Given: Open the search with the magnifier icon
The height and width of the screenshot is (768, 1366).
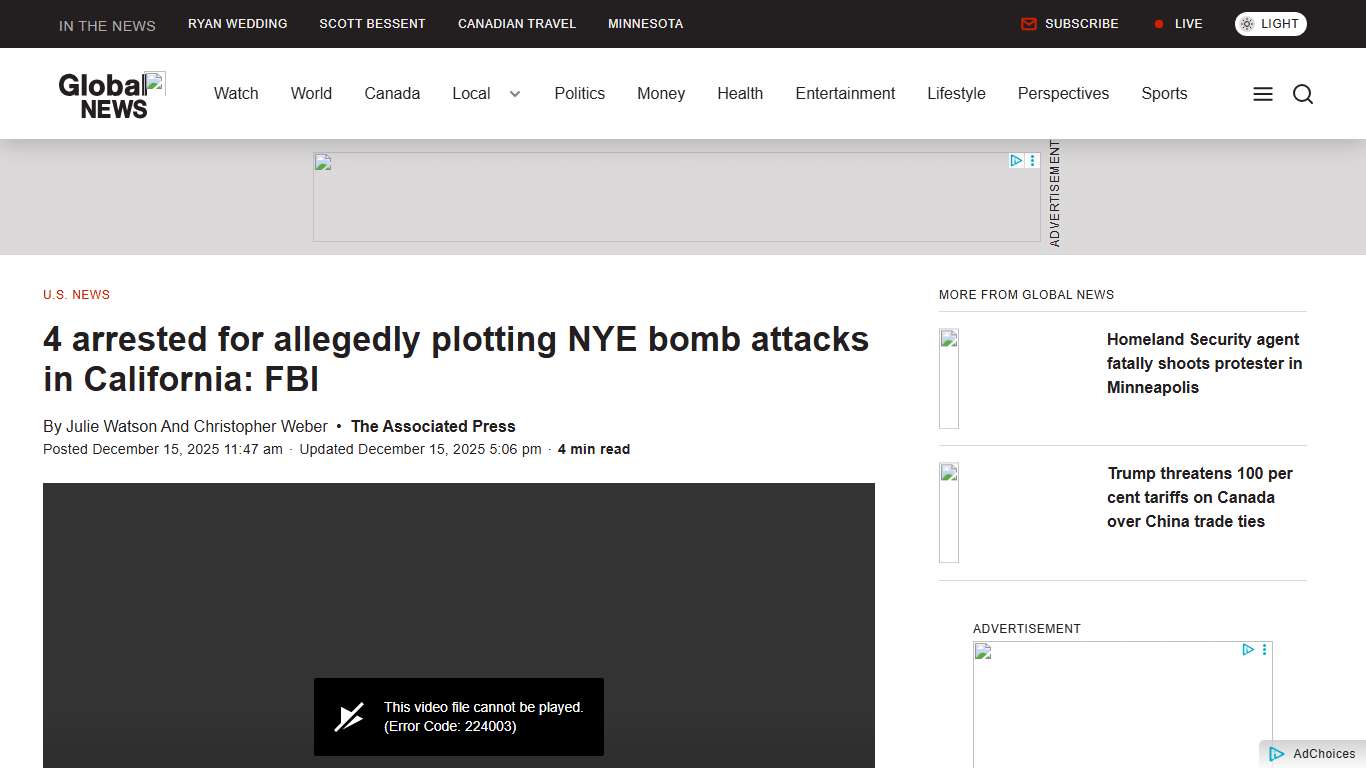Looking at the screenshot, I should tap(1303, 93).
